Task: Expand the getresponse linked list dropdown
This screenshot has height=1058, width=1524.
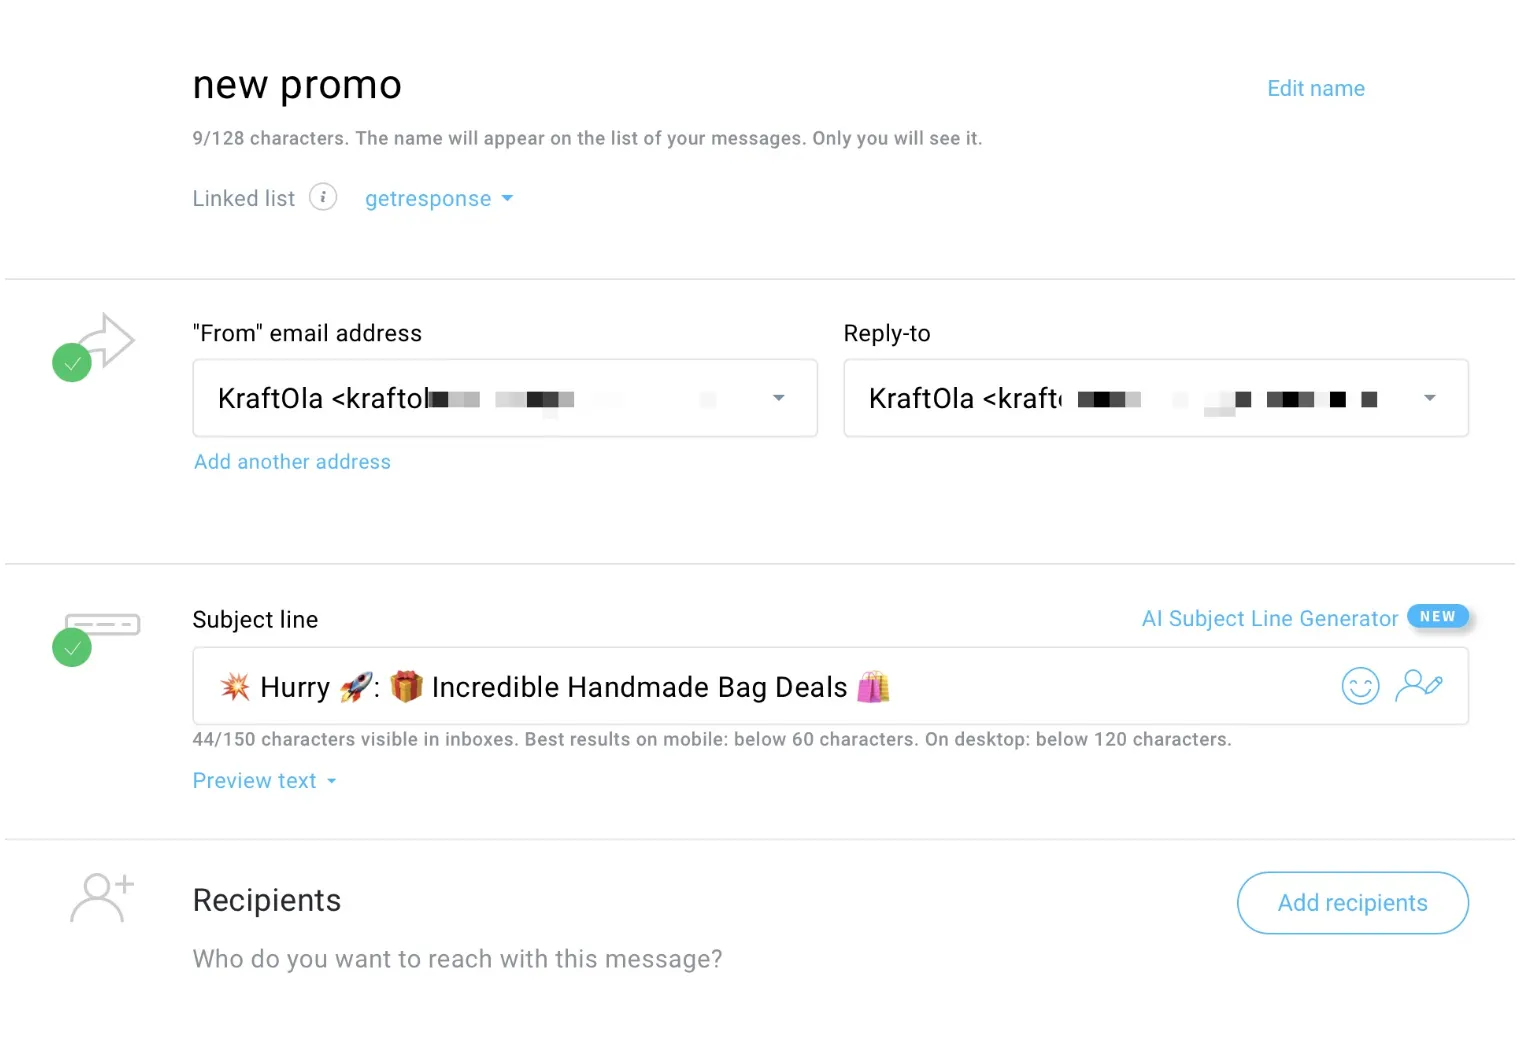Action: click(439, 199)
